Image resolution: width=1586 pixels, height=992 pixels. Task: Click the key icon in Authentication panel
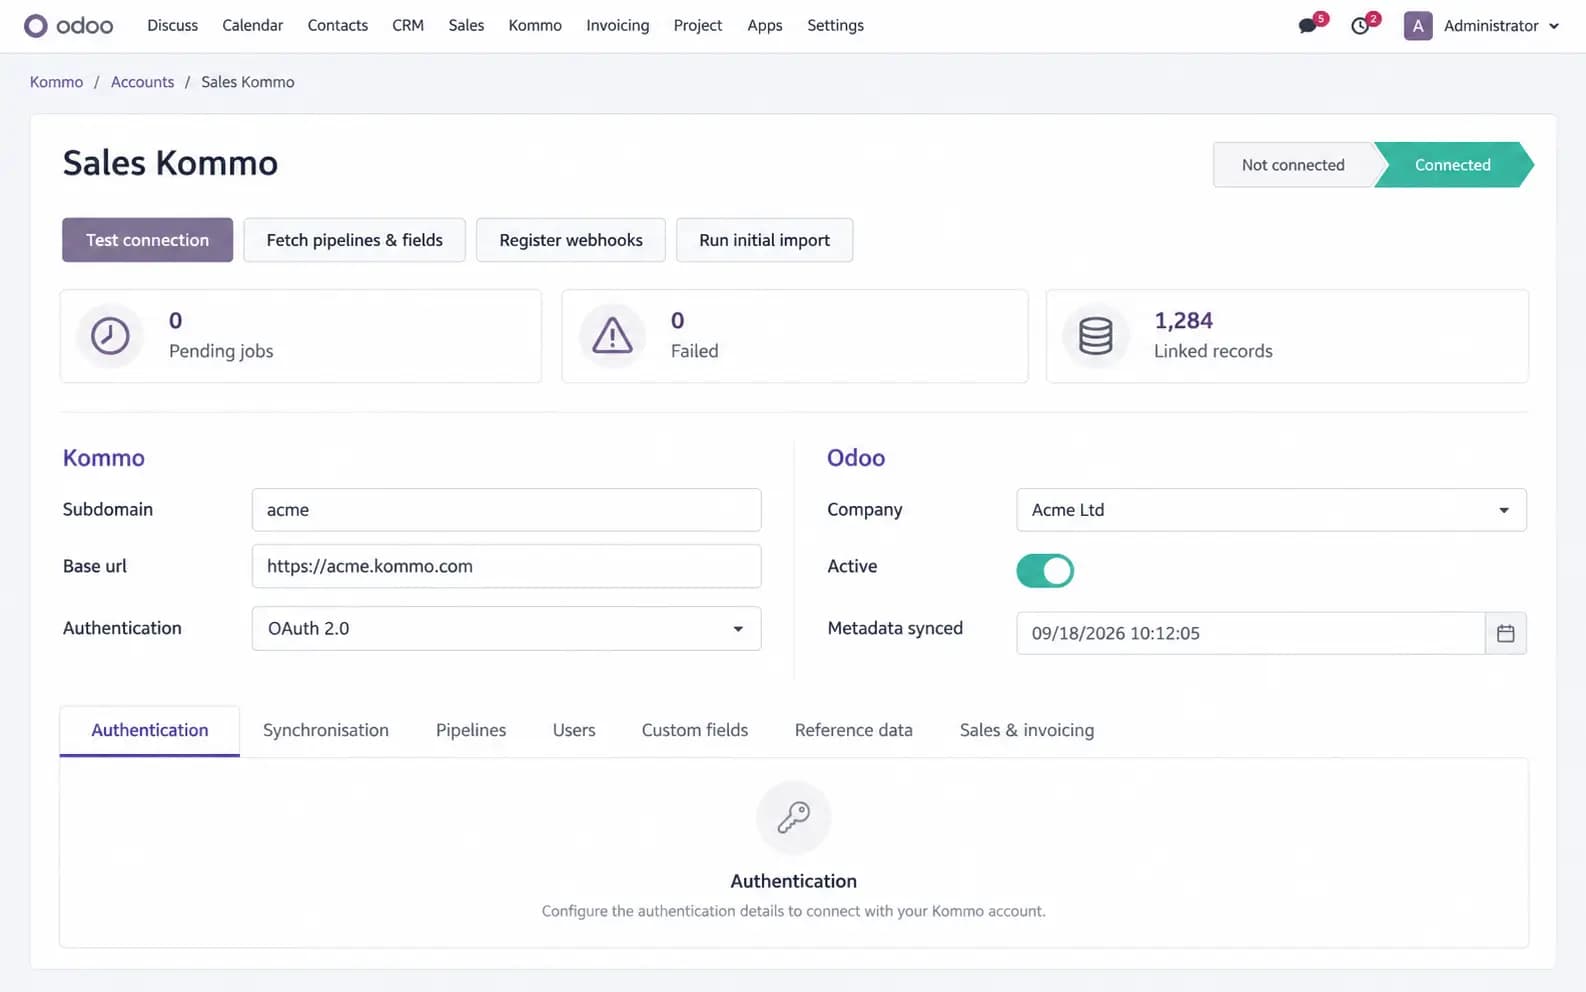794,817
